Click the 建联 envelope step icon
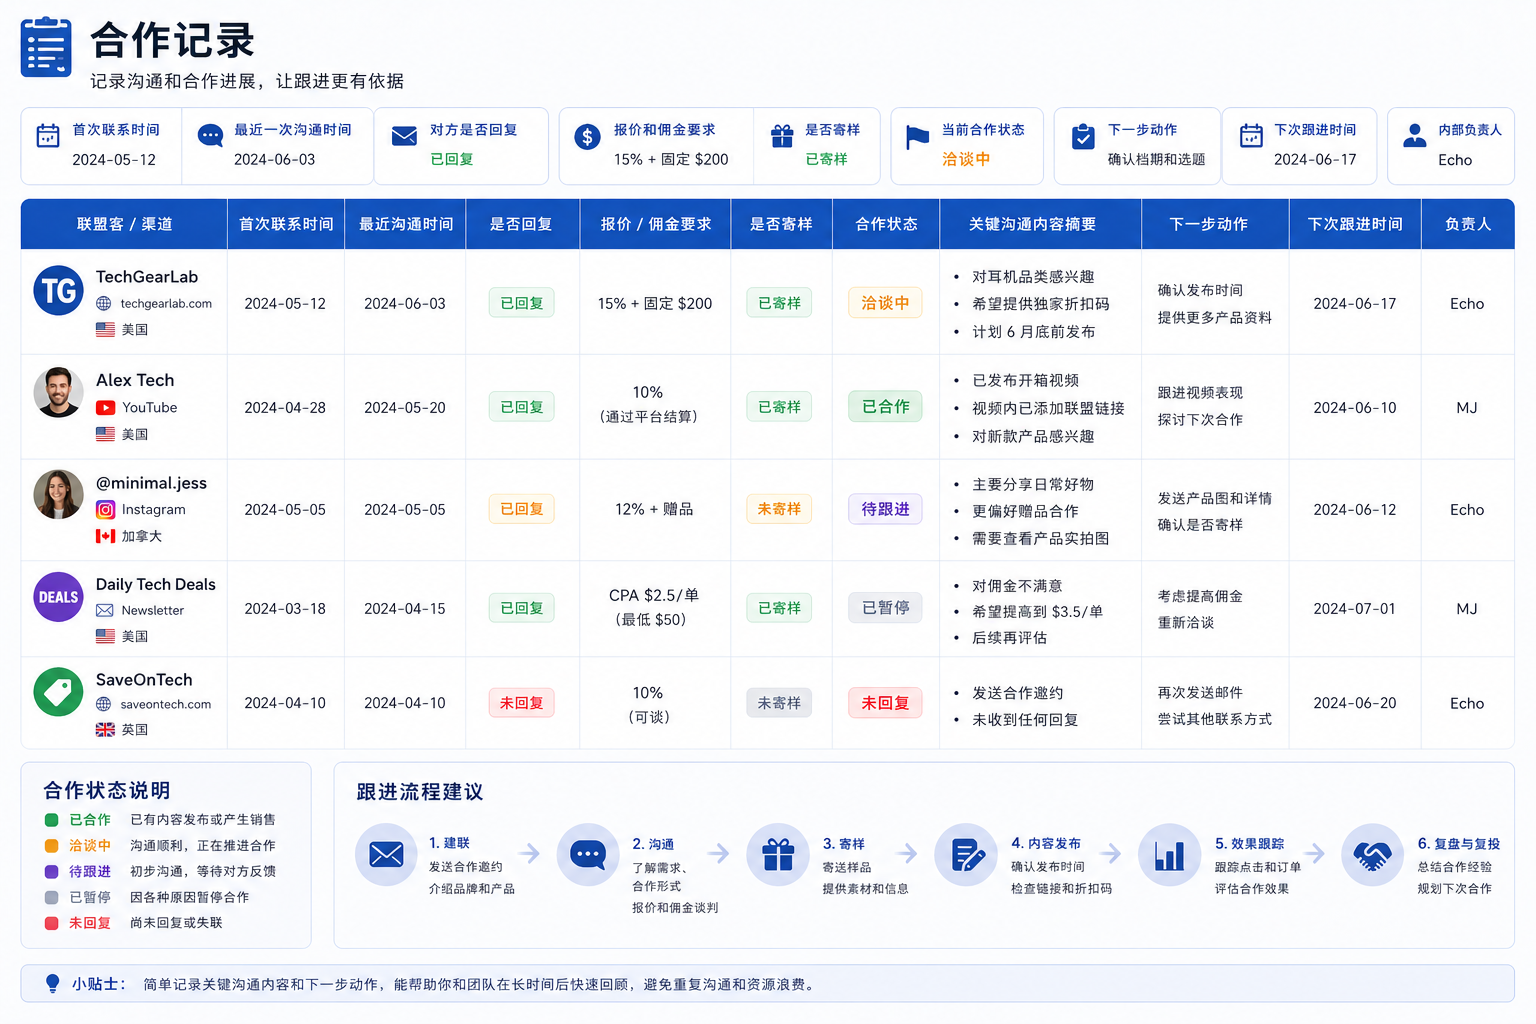Image resolution: width=1536 pixels, height=1024 pixels. (x=386, y=855)
